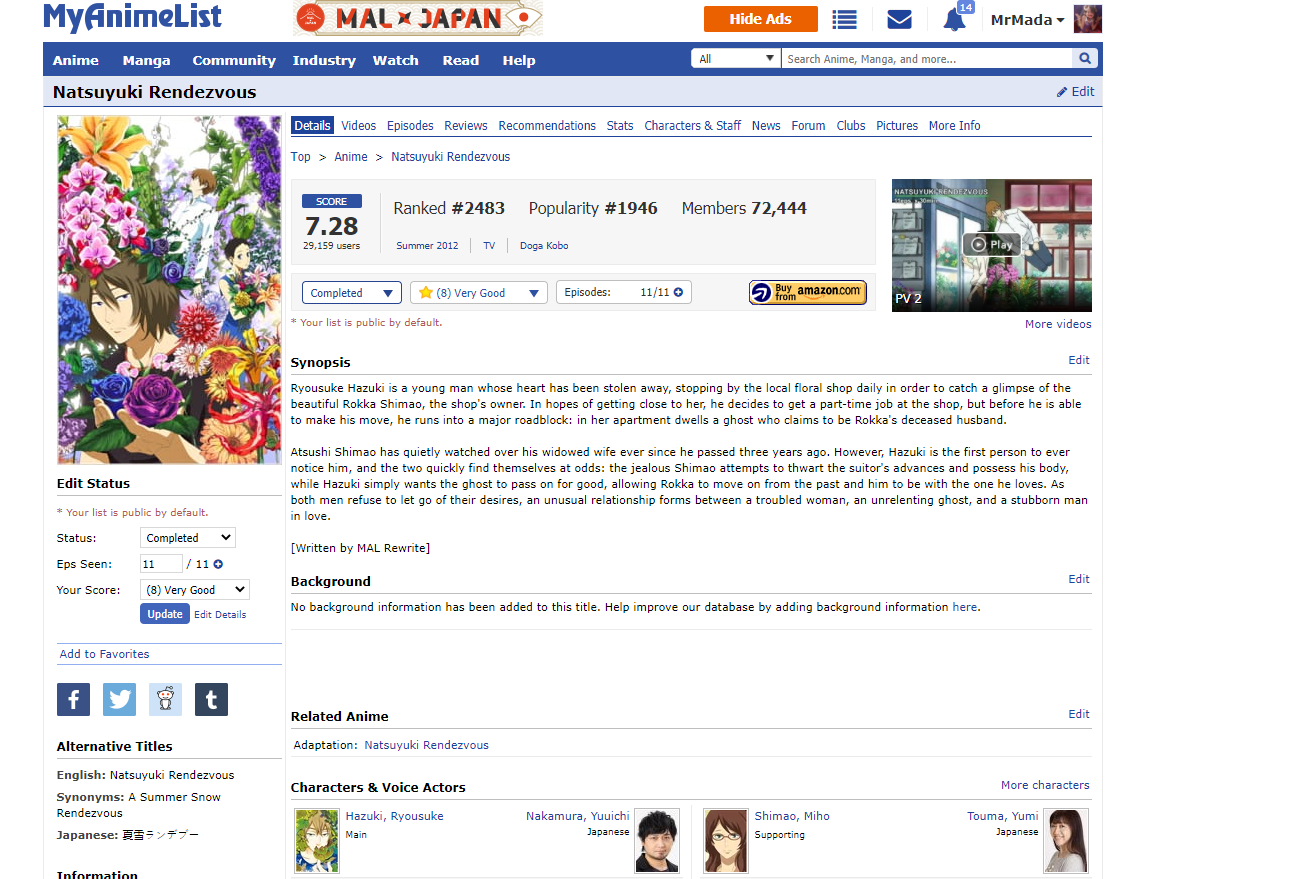Click the Hide Ads button
Image resolution: width=1311 pixels, height=879 pixels.
pos(761,19)
